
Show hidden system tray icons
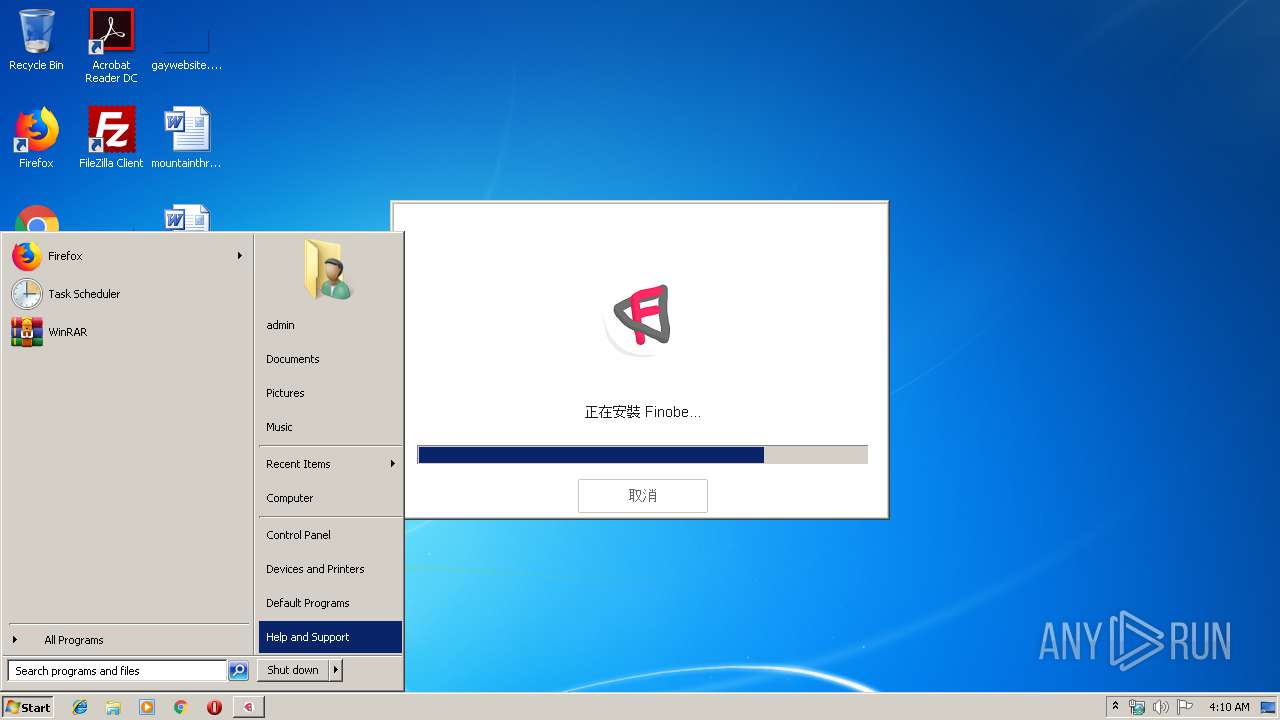coord(1115,707)
